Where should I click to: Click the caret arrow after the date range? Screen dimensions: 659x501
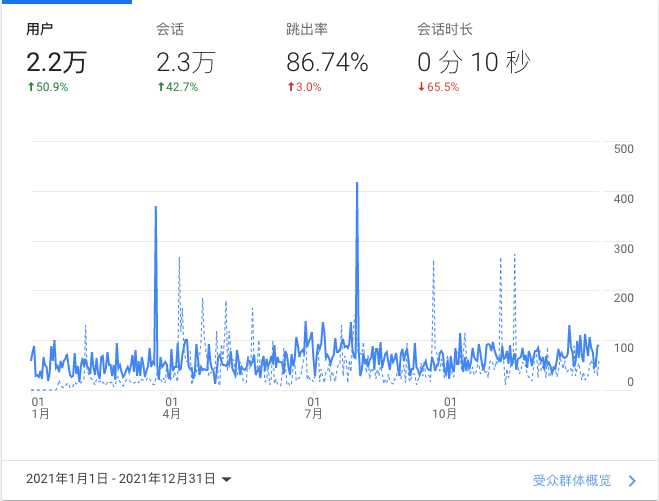coord(227,480)
